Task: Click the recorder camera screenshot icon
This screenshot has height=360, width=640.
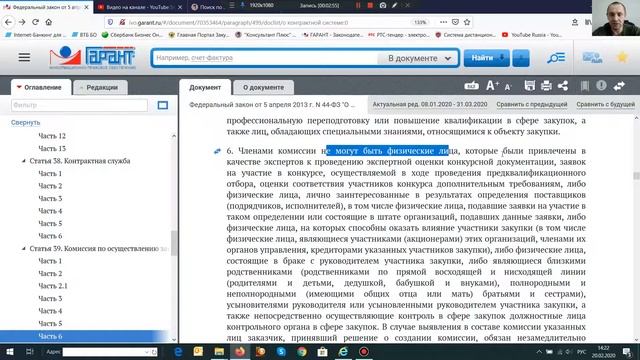Action: click(x=382, y=5)
